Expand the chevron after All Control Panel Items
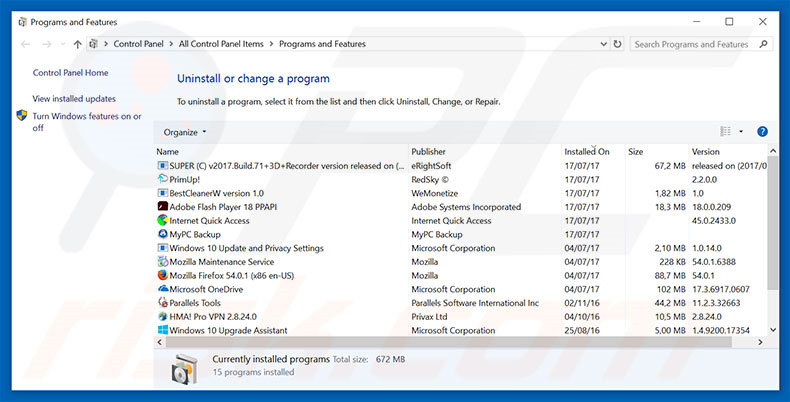The width and height of the screenshot is (790, 402). [272, 44]
